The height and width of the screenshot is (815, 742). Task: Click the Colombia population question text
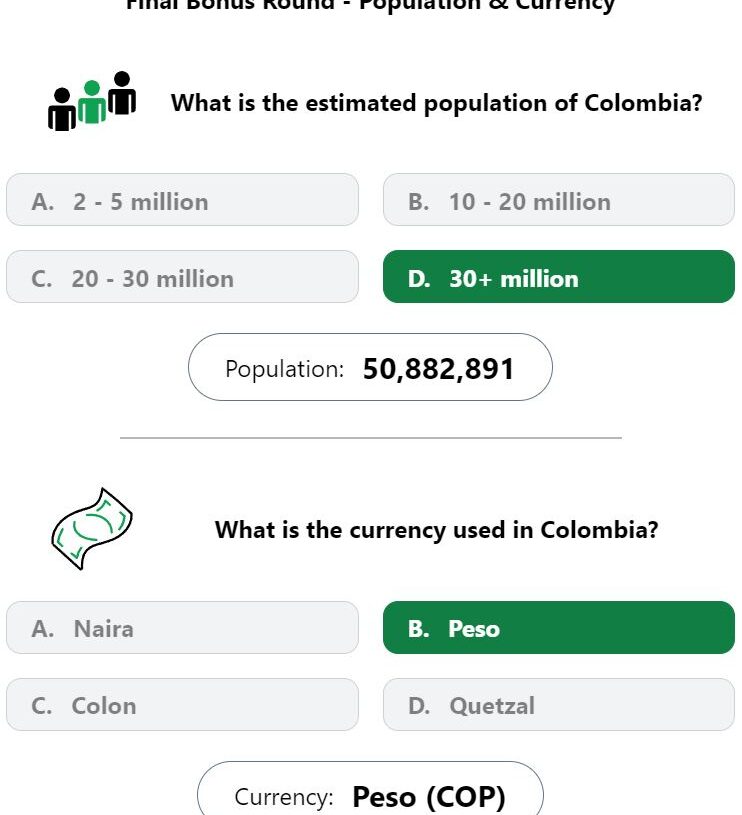[x=436, y=103]
